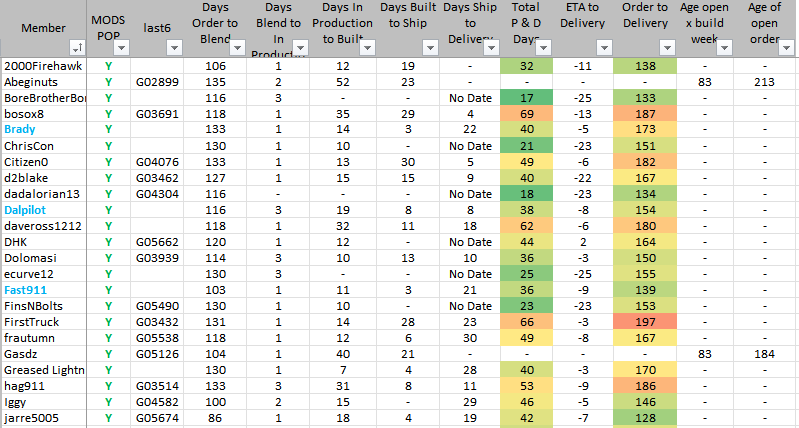Expand the Days Built to Ship filter
The width and height of the screenshot is (799, 428).
coord(428,48)
